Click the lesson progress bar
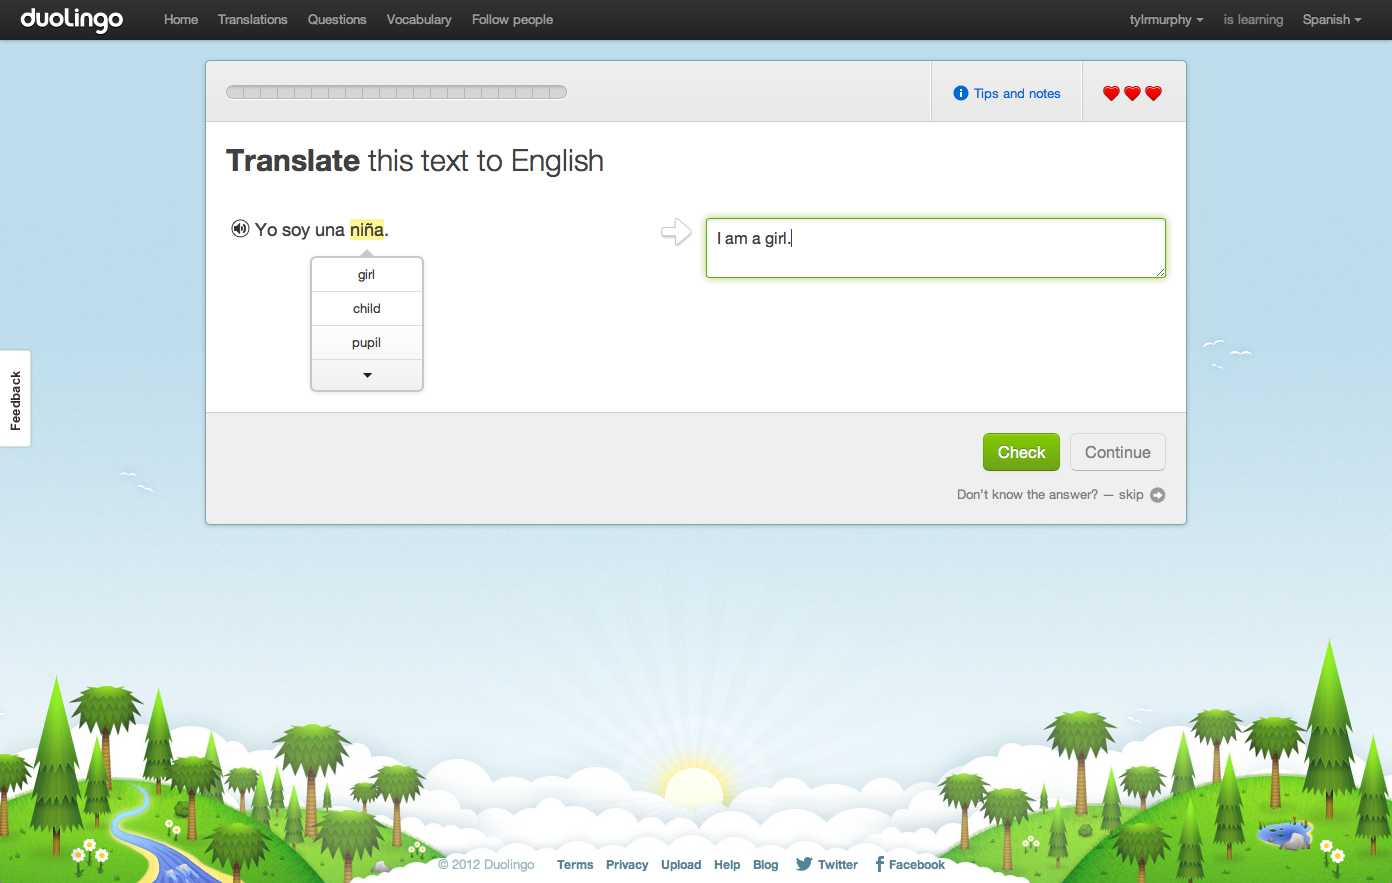Viewport: 1392px width, 883px height. pos(396,93)
